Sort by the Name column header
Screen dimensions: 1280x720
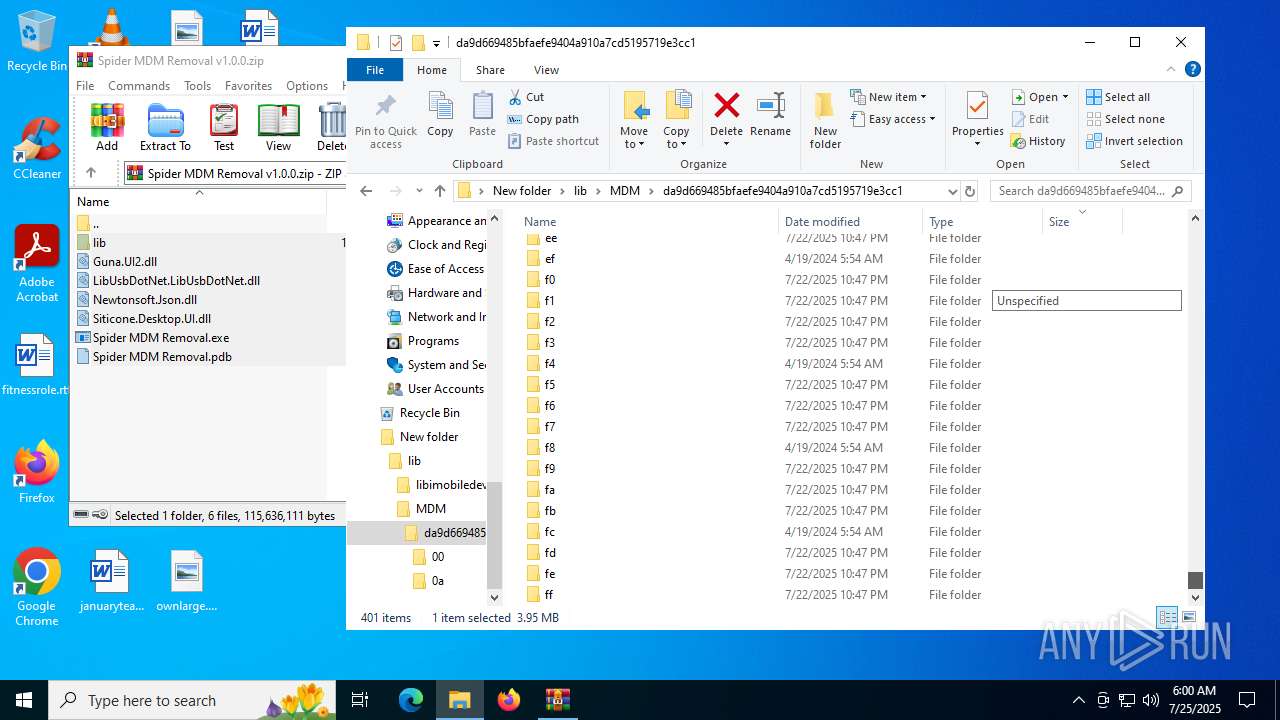648,222
